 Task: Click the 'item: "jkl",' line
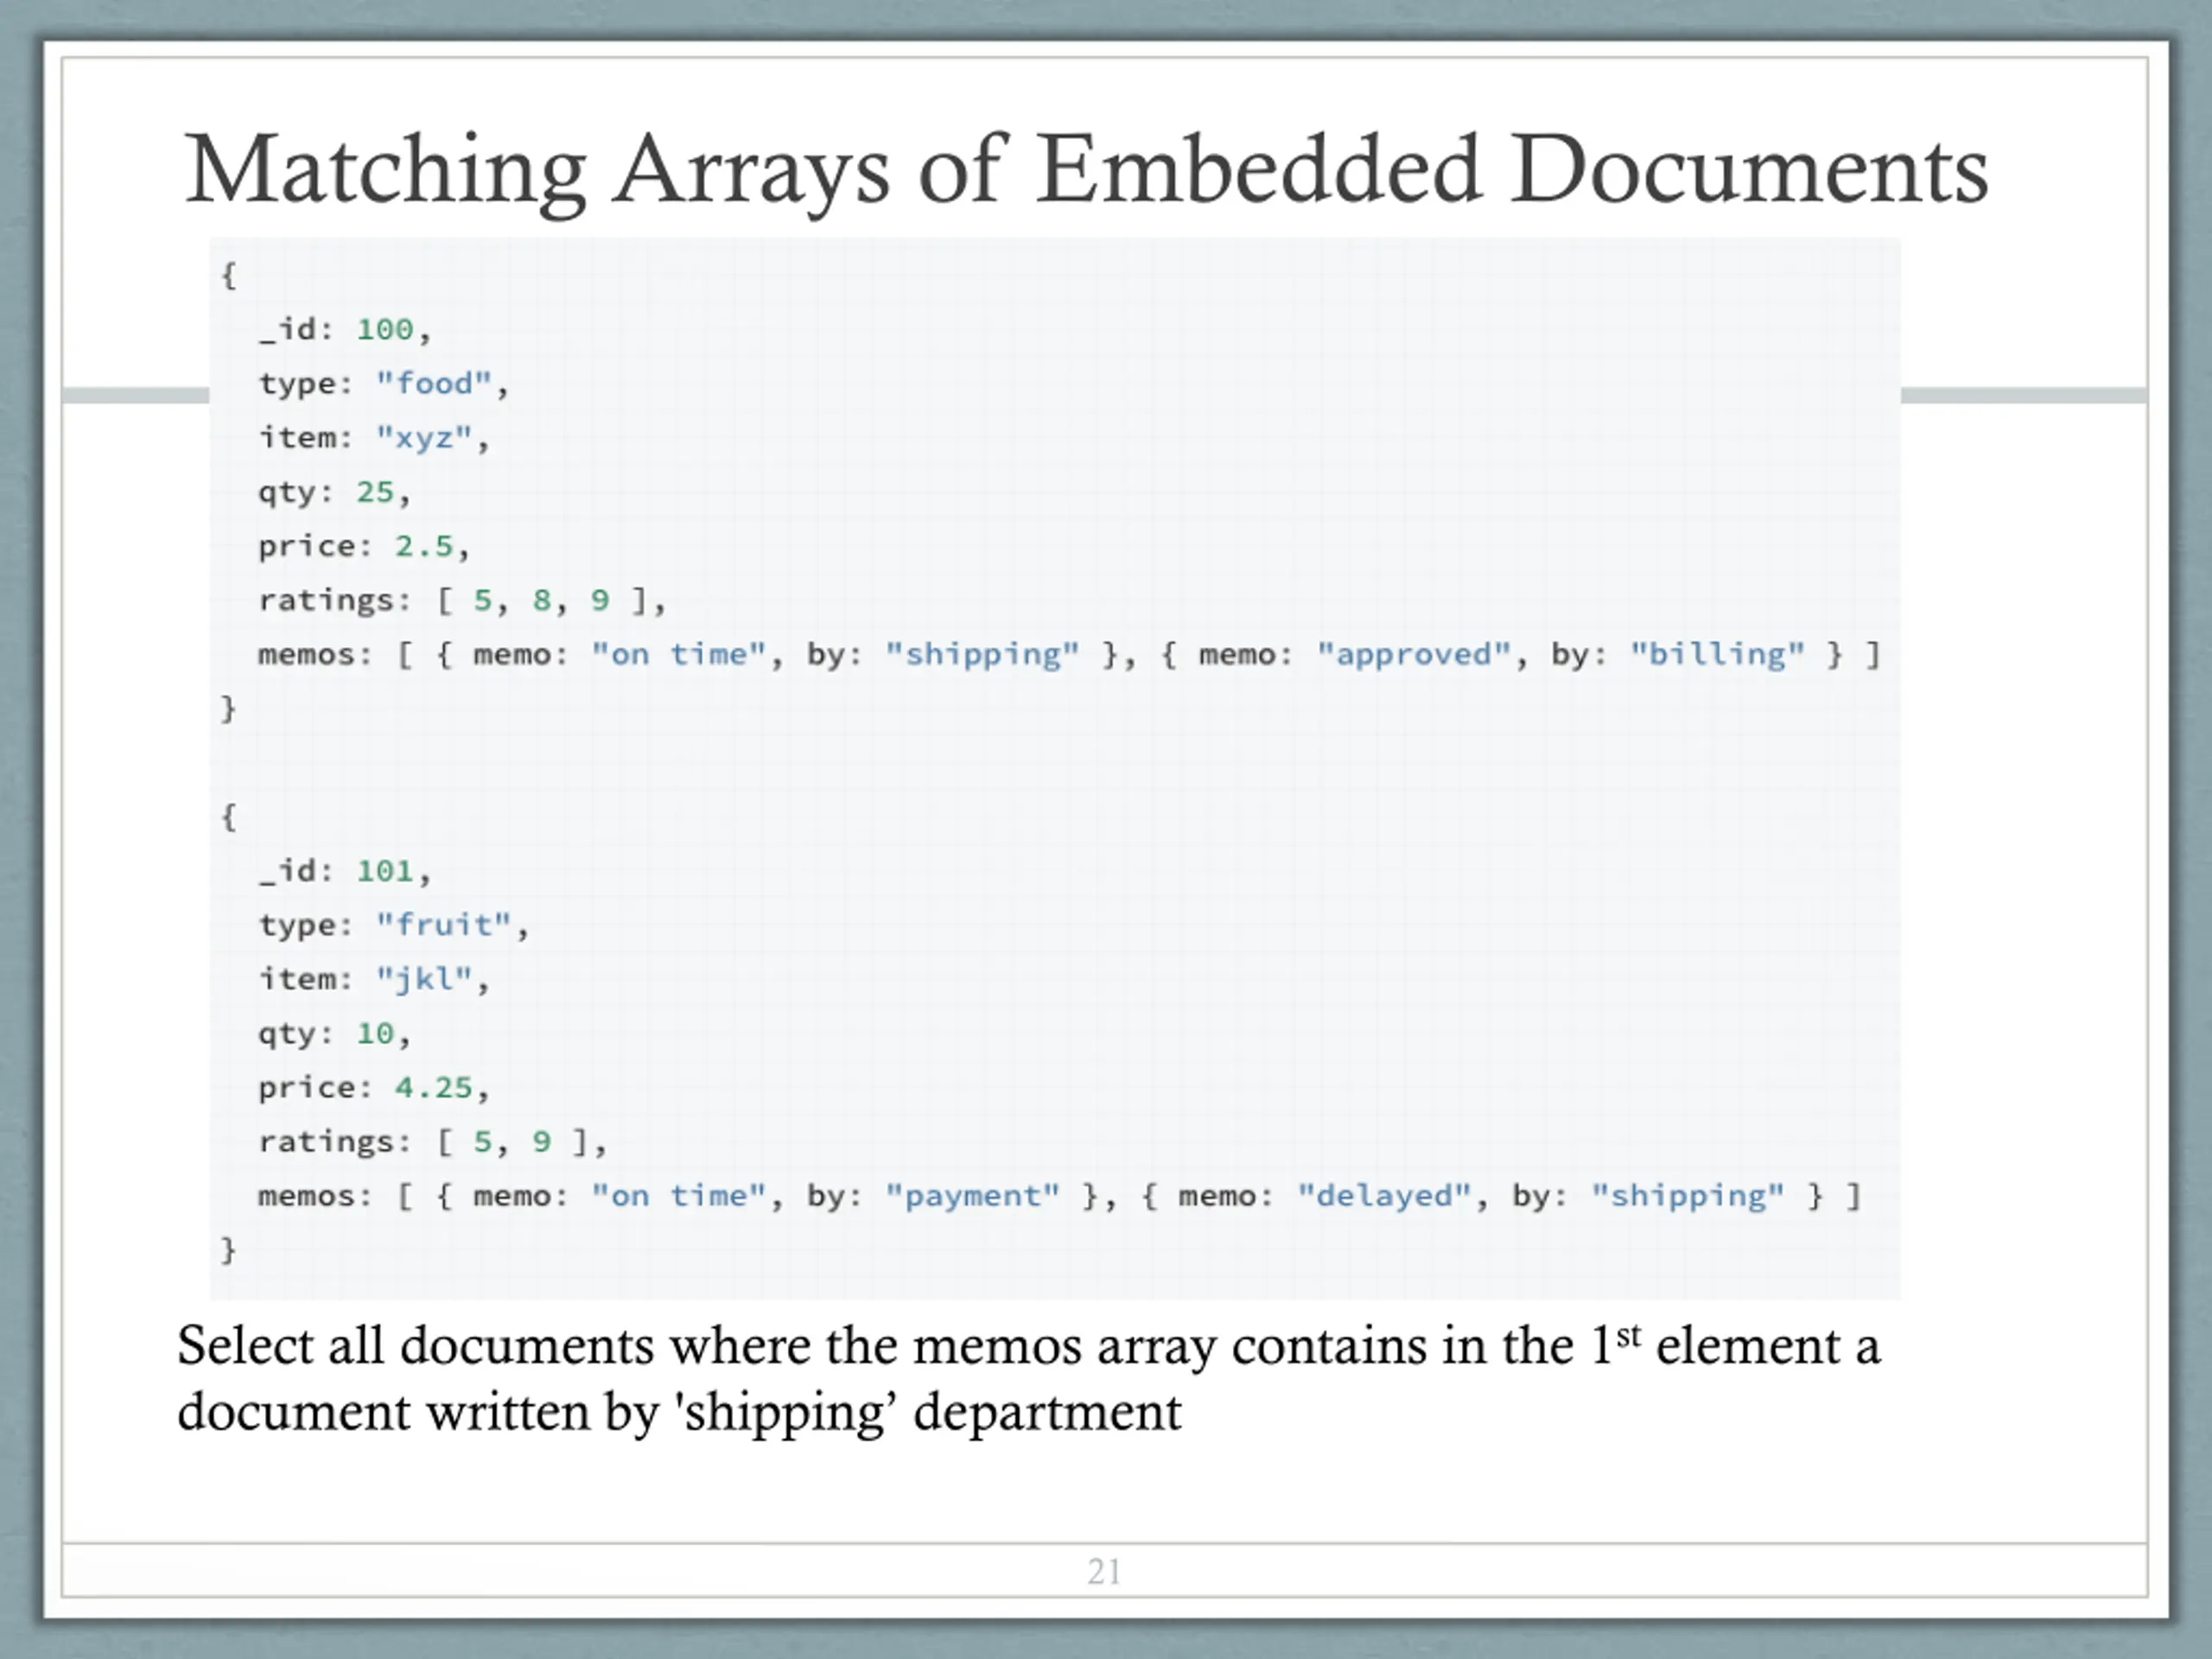374,979
